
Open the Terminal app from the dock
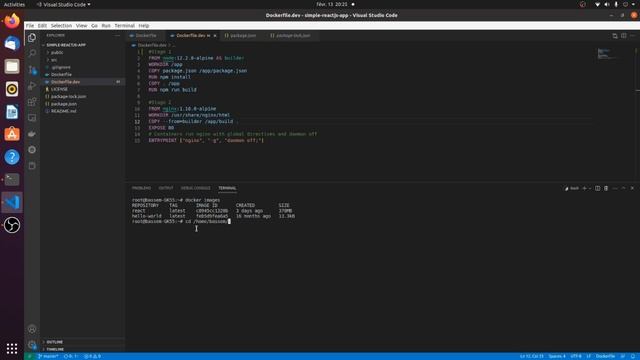[x=12, y=179]
